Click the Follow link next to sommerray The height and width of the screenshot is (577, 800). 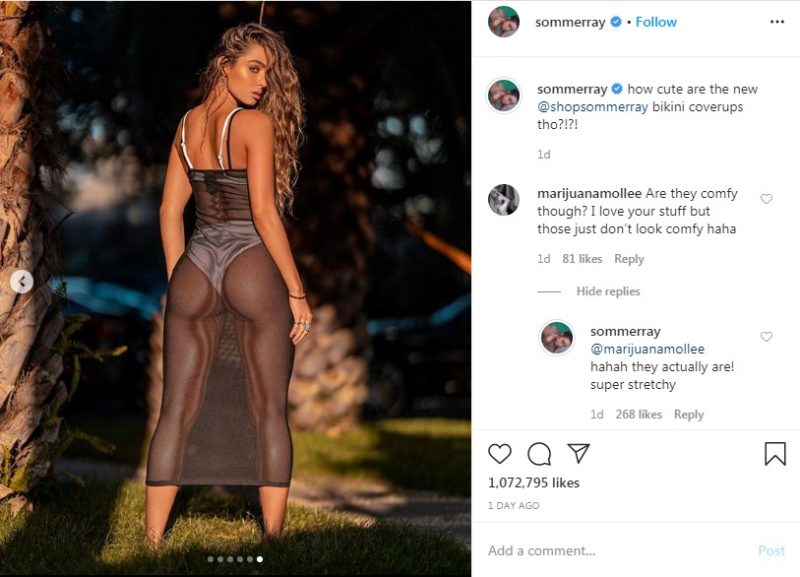pos(656,22)
